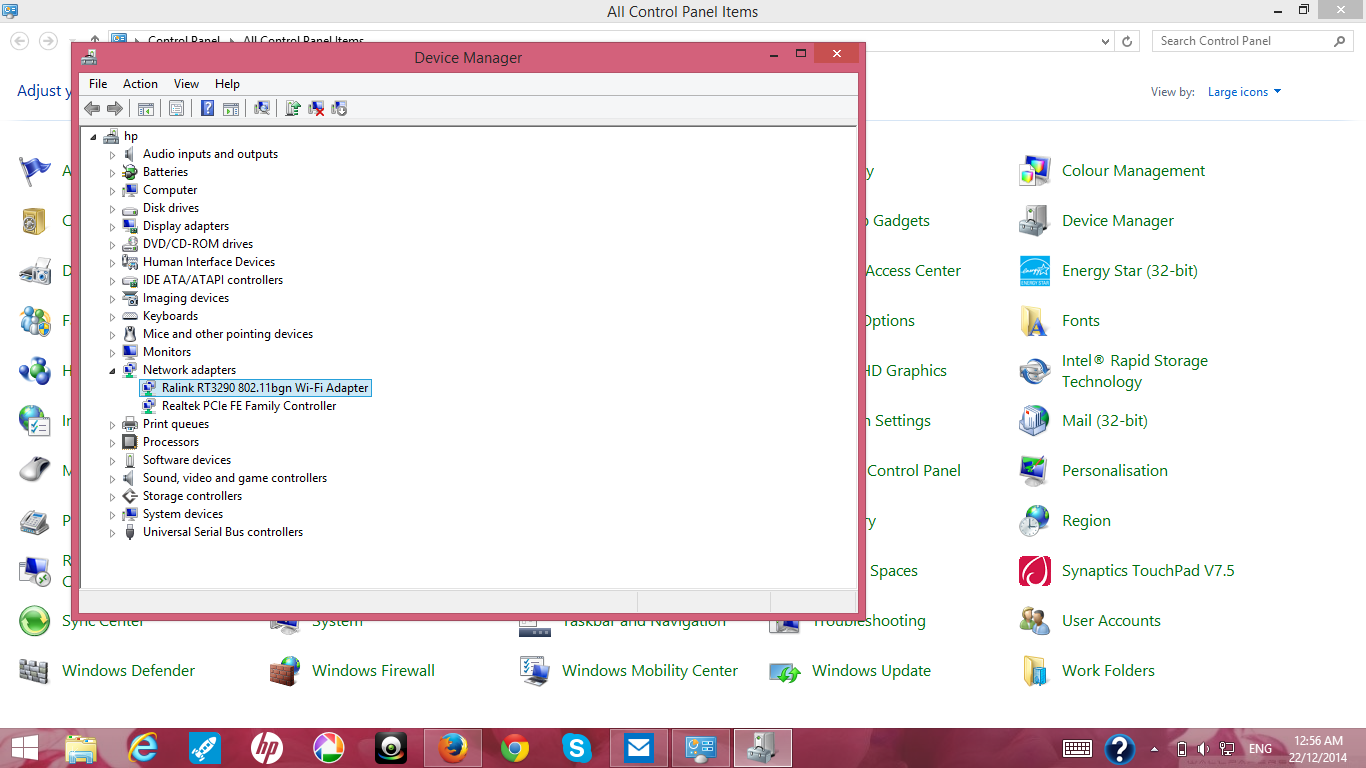Collapse the Network adapters node
The image size is (1366, 768).
[113, 371]
